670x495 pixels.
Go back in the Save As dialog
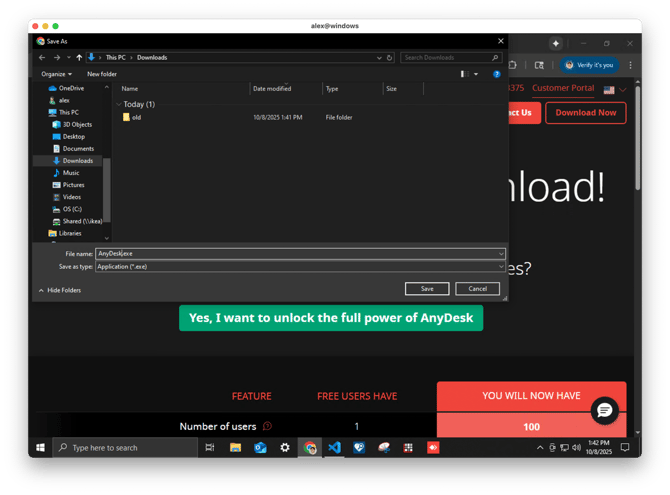coord(42,57)
